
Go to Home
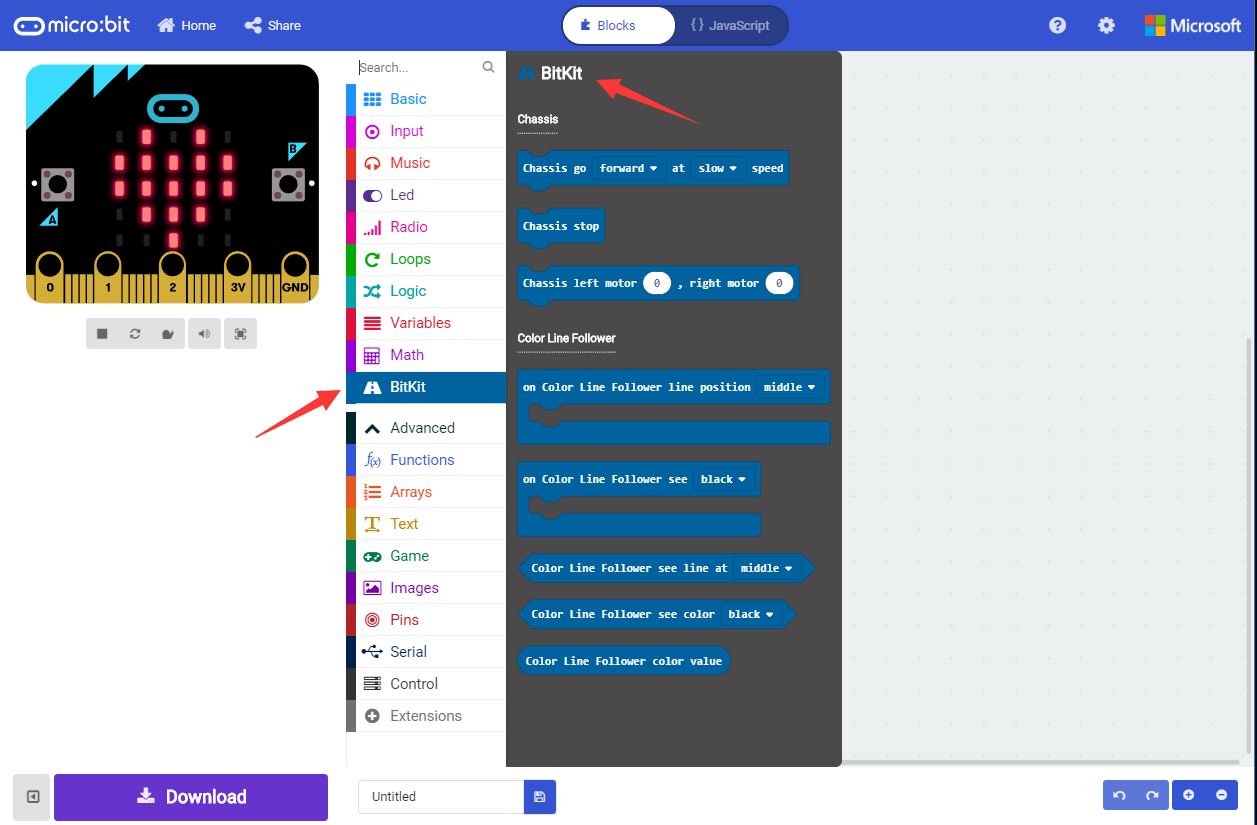tap(187, 26)
